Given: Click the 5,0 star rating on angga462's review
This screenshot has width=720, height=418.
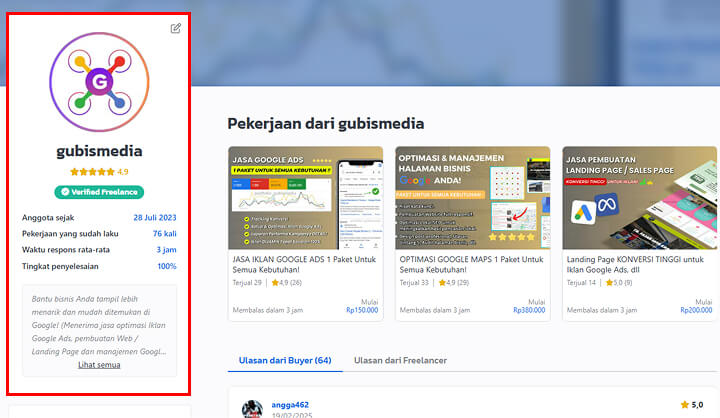Looking at the screenshot, I should [x=692, y=405].
